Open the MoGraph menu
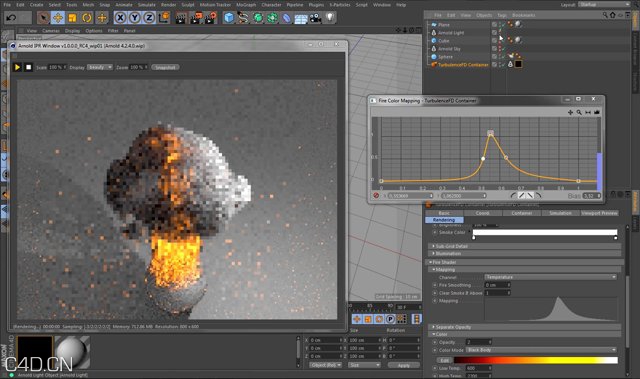The width and height of the screenshot is (640, 379). click(246, 4)
